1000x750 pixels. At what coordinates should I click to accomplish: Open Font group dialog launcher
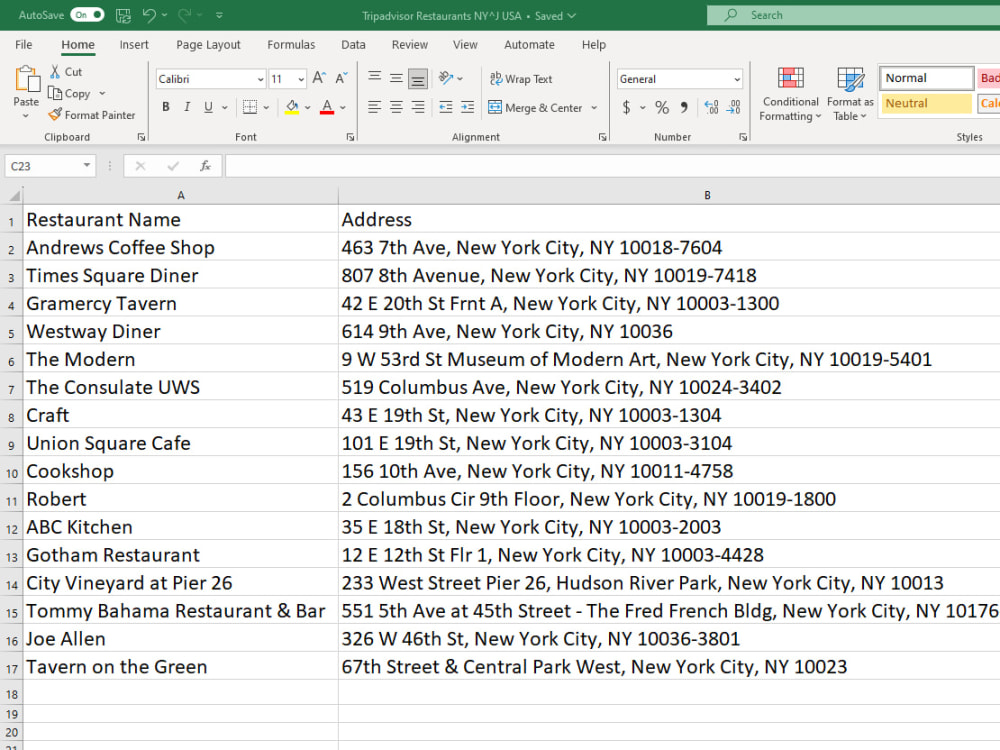click(x=350, y=137)
